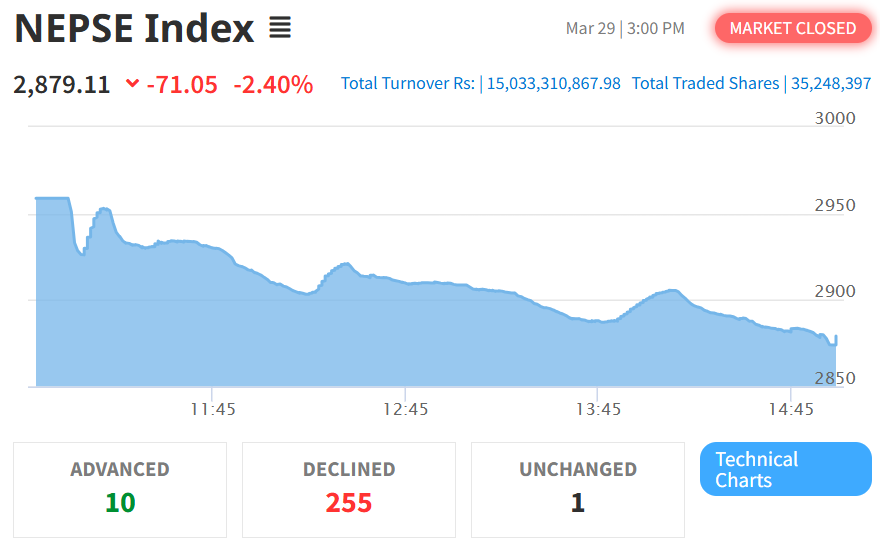The width and height of the screenshot is (880, 544).
Task: Click the 2,879.11 index value
Action: [x=62, y=84]
